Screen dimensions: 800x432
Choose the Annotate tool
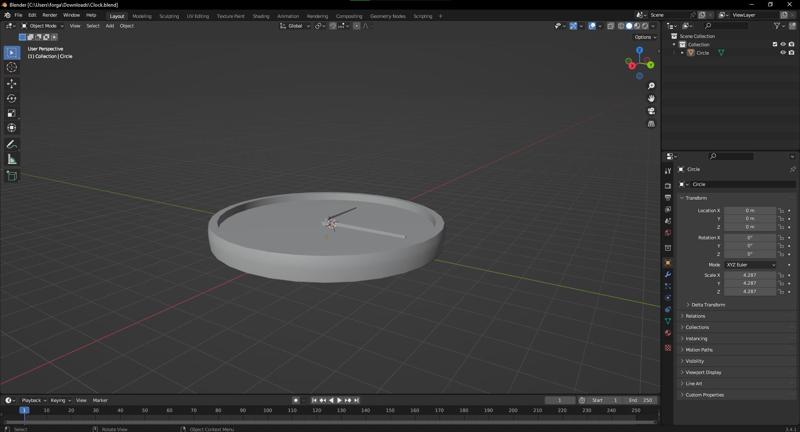[x=12, y=145]
